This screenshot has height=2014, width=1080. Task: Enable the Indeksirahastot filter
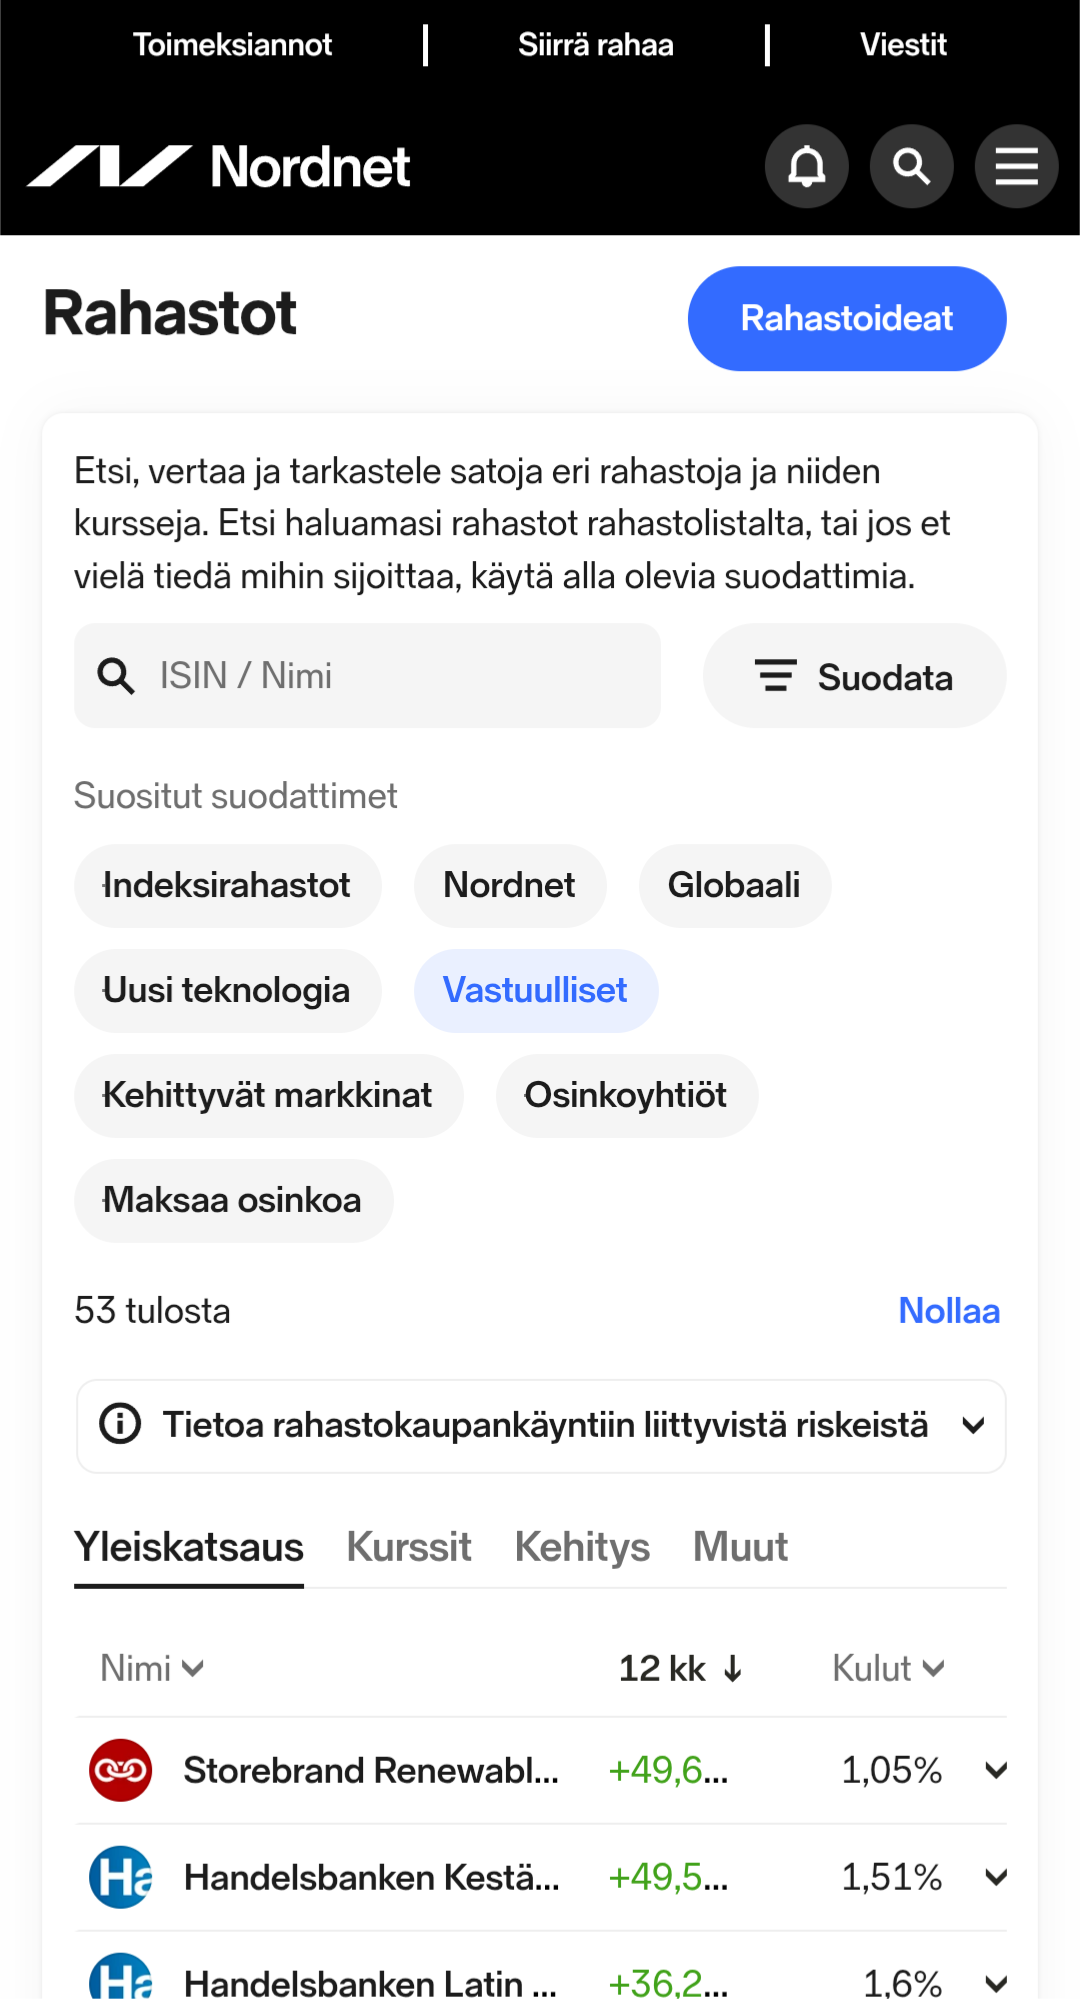[227, 886]
